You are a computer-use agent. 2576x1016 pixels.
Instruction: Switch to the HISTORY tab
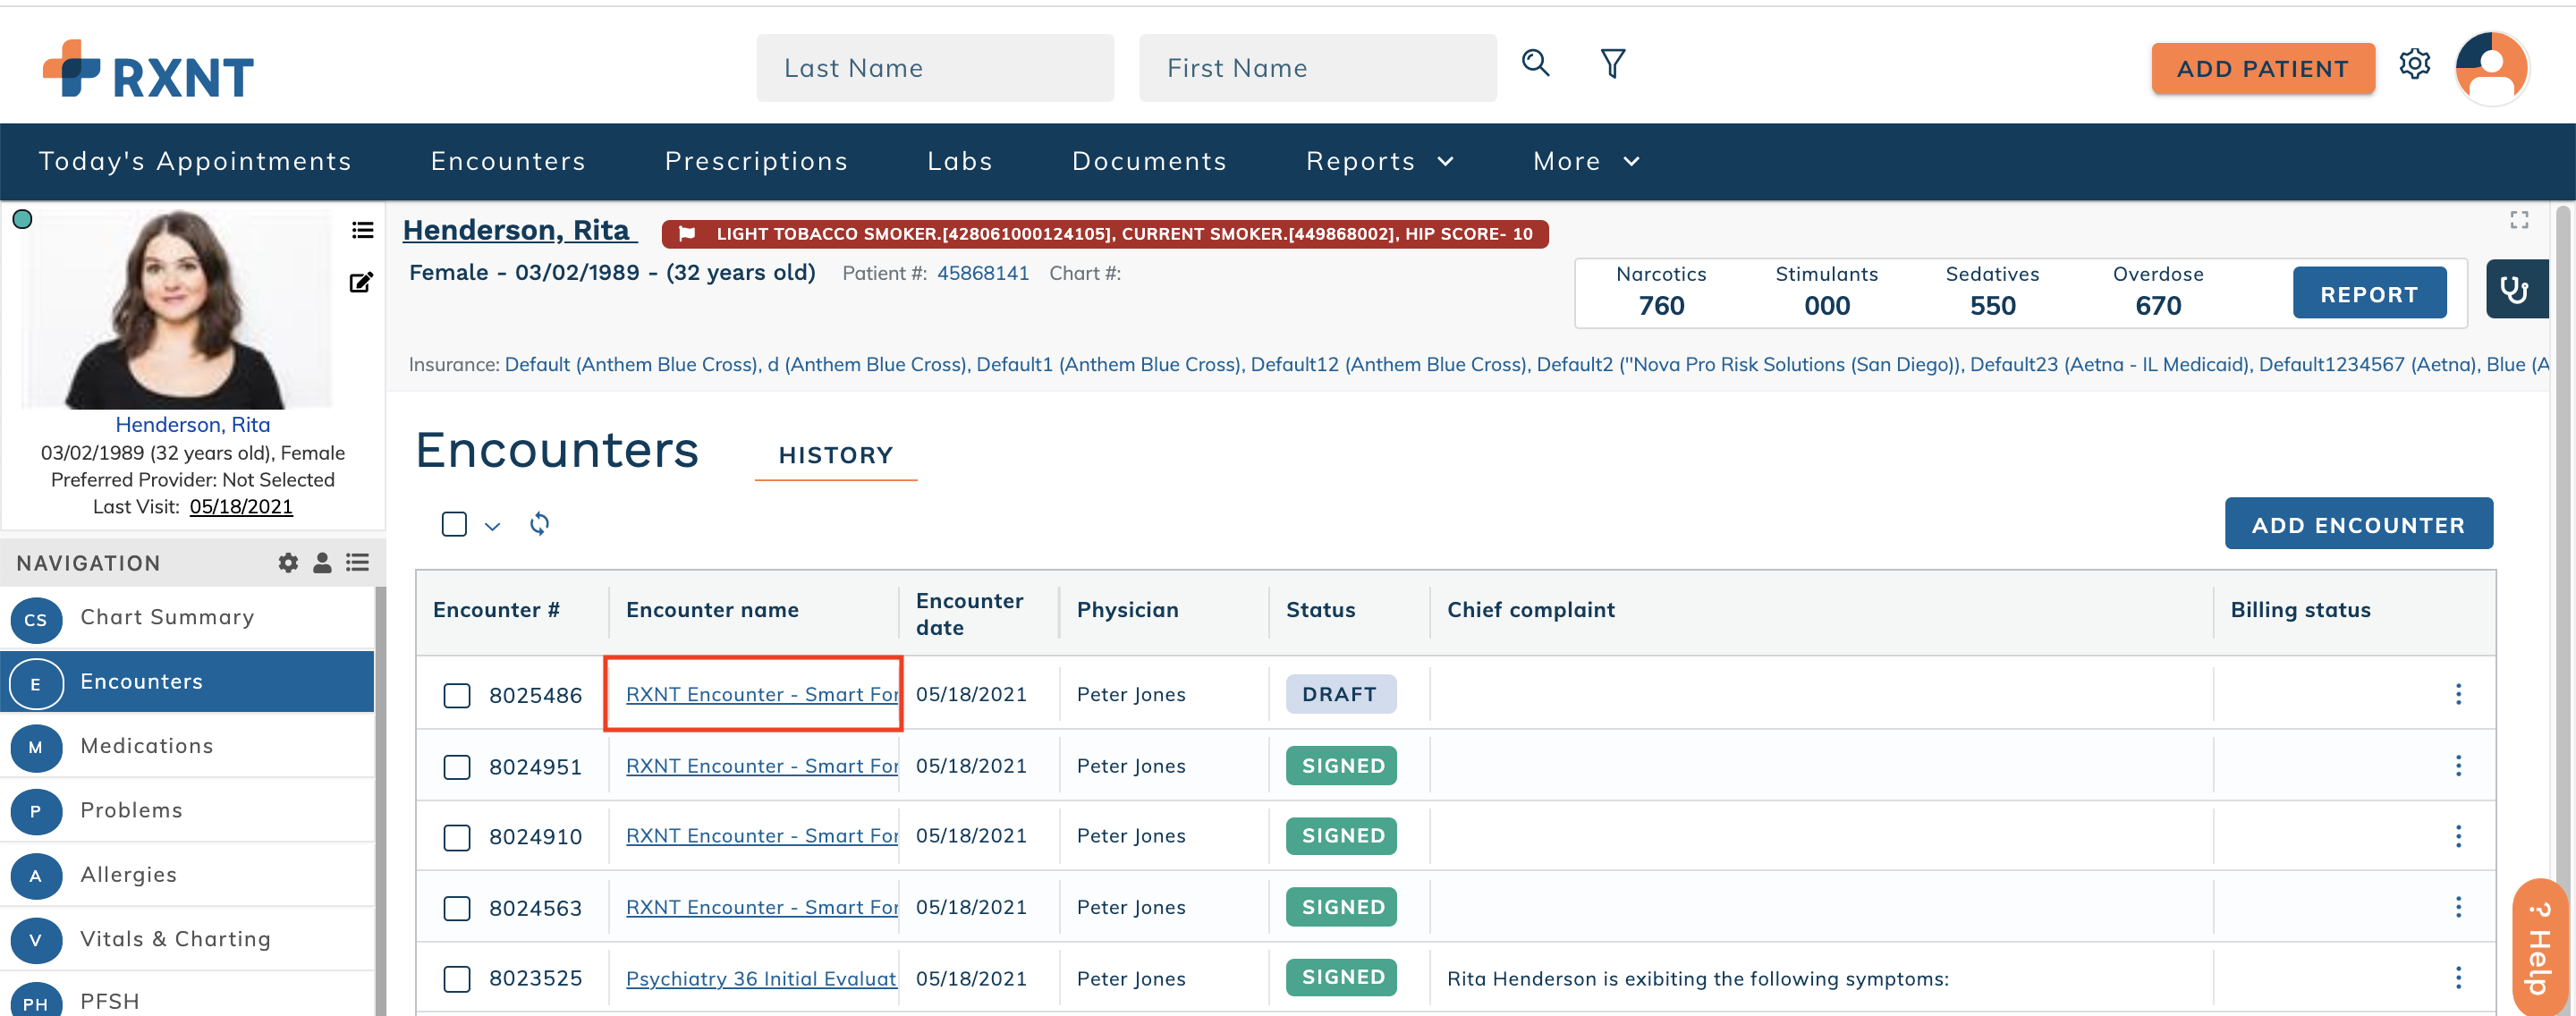pyautogui.click(x=836, y=455)
